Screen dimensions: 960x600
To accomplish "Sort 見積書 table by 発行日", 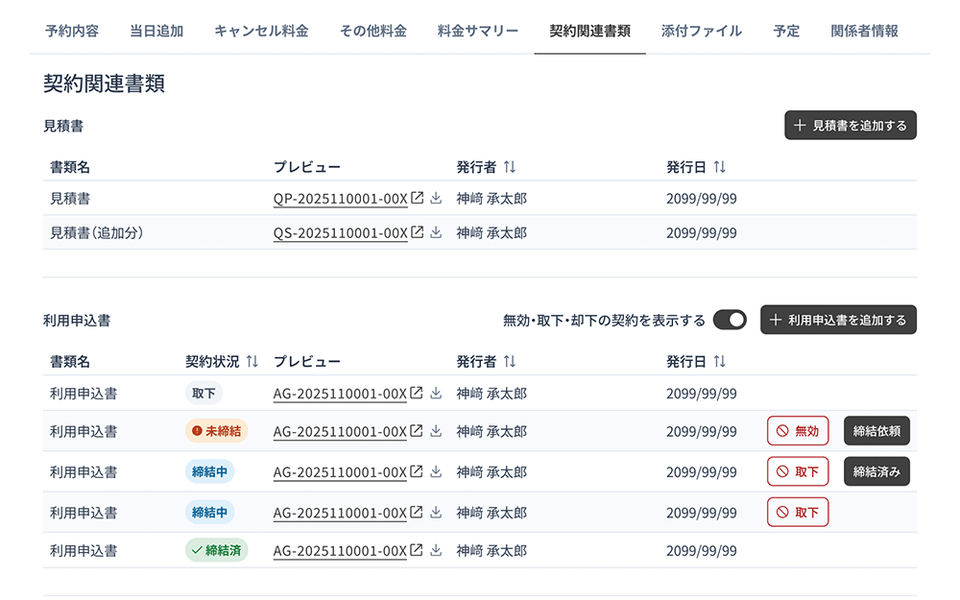I will click(719, 167).
